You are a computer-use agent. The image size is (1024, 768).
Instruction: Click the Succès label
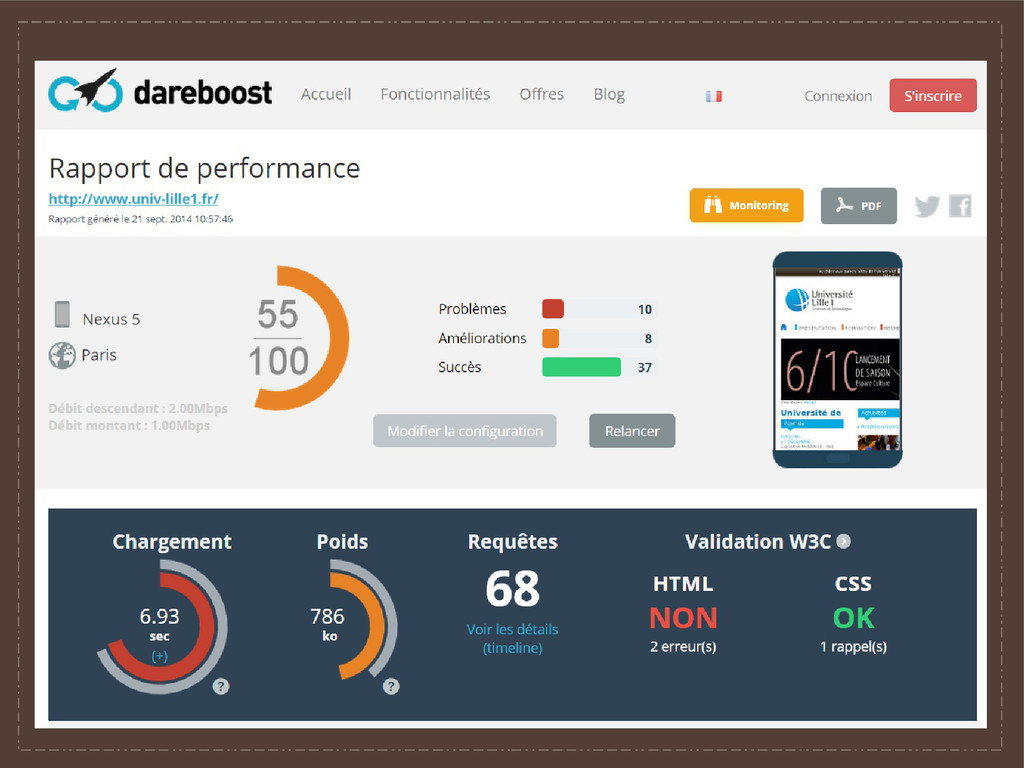click(x=459, y=367)
